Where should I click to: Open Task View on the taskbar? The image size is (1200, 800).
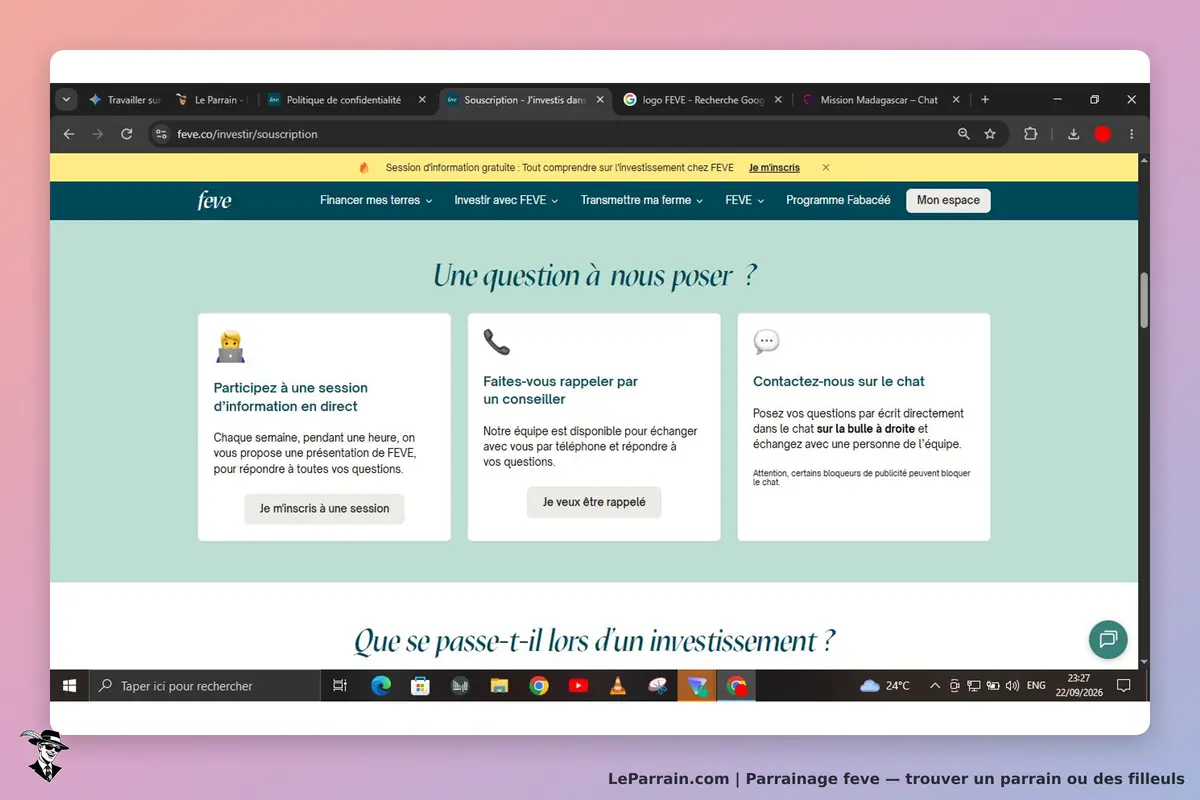[x=340, y=686]
